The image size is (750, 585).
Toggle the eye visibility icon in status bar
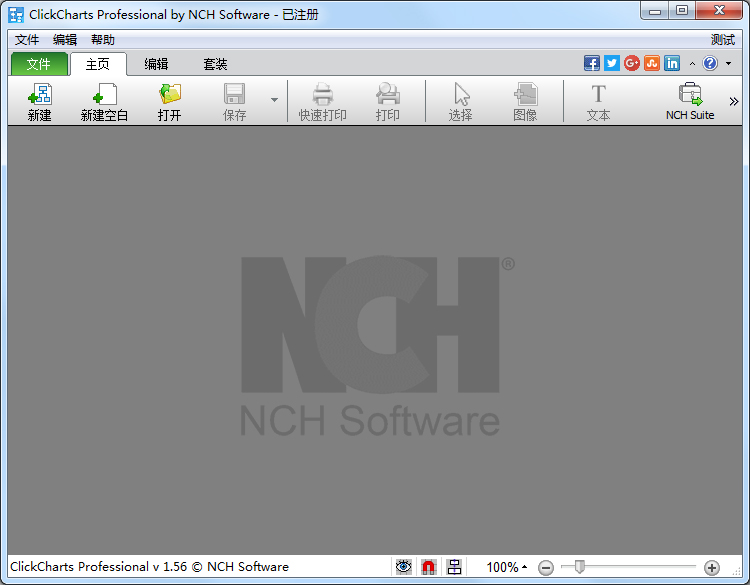[x=403, y=567]
